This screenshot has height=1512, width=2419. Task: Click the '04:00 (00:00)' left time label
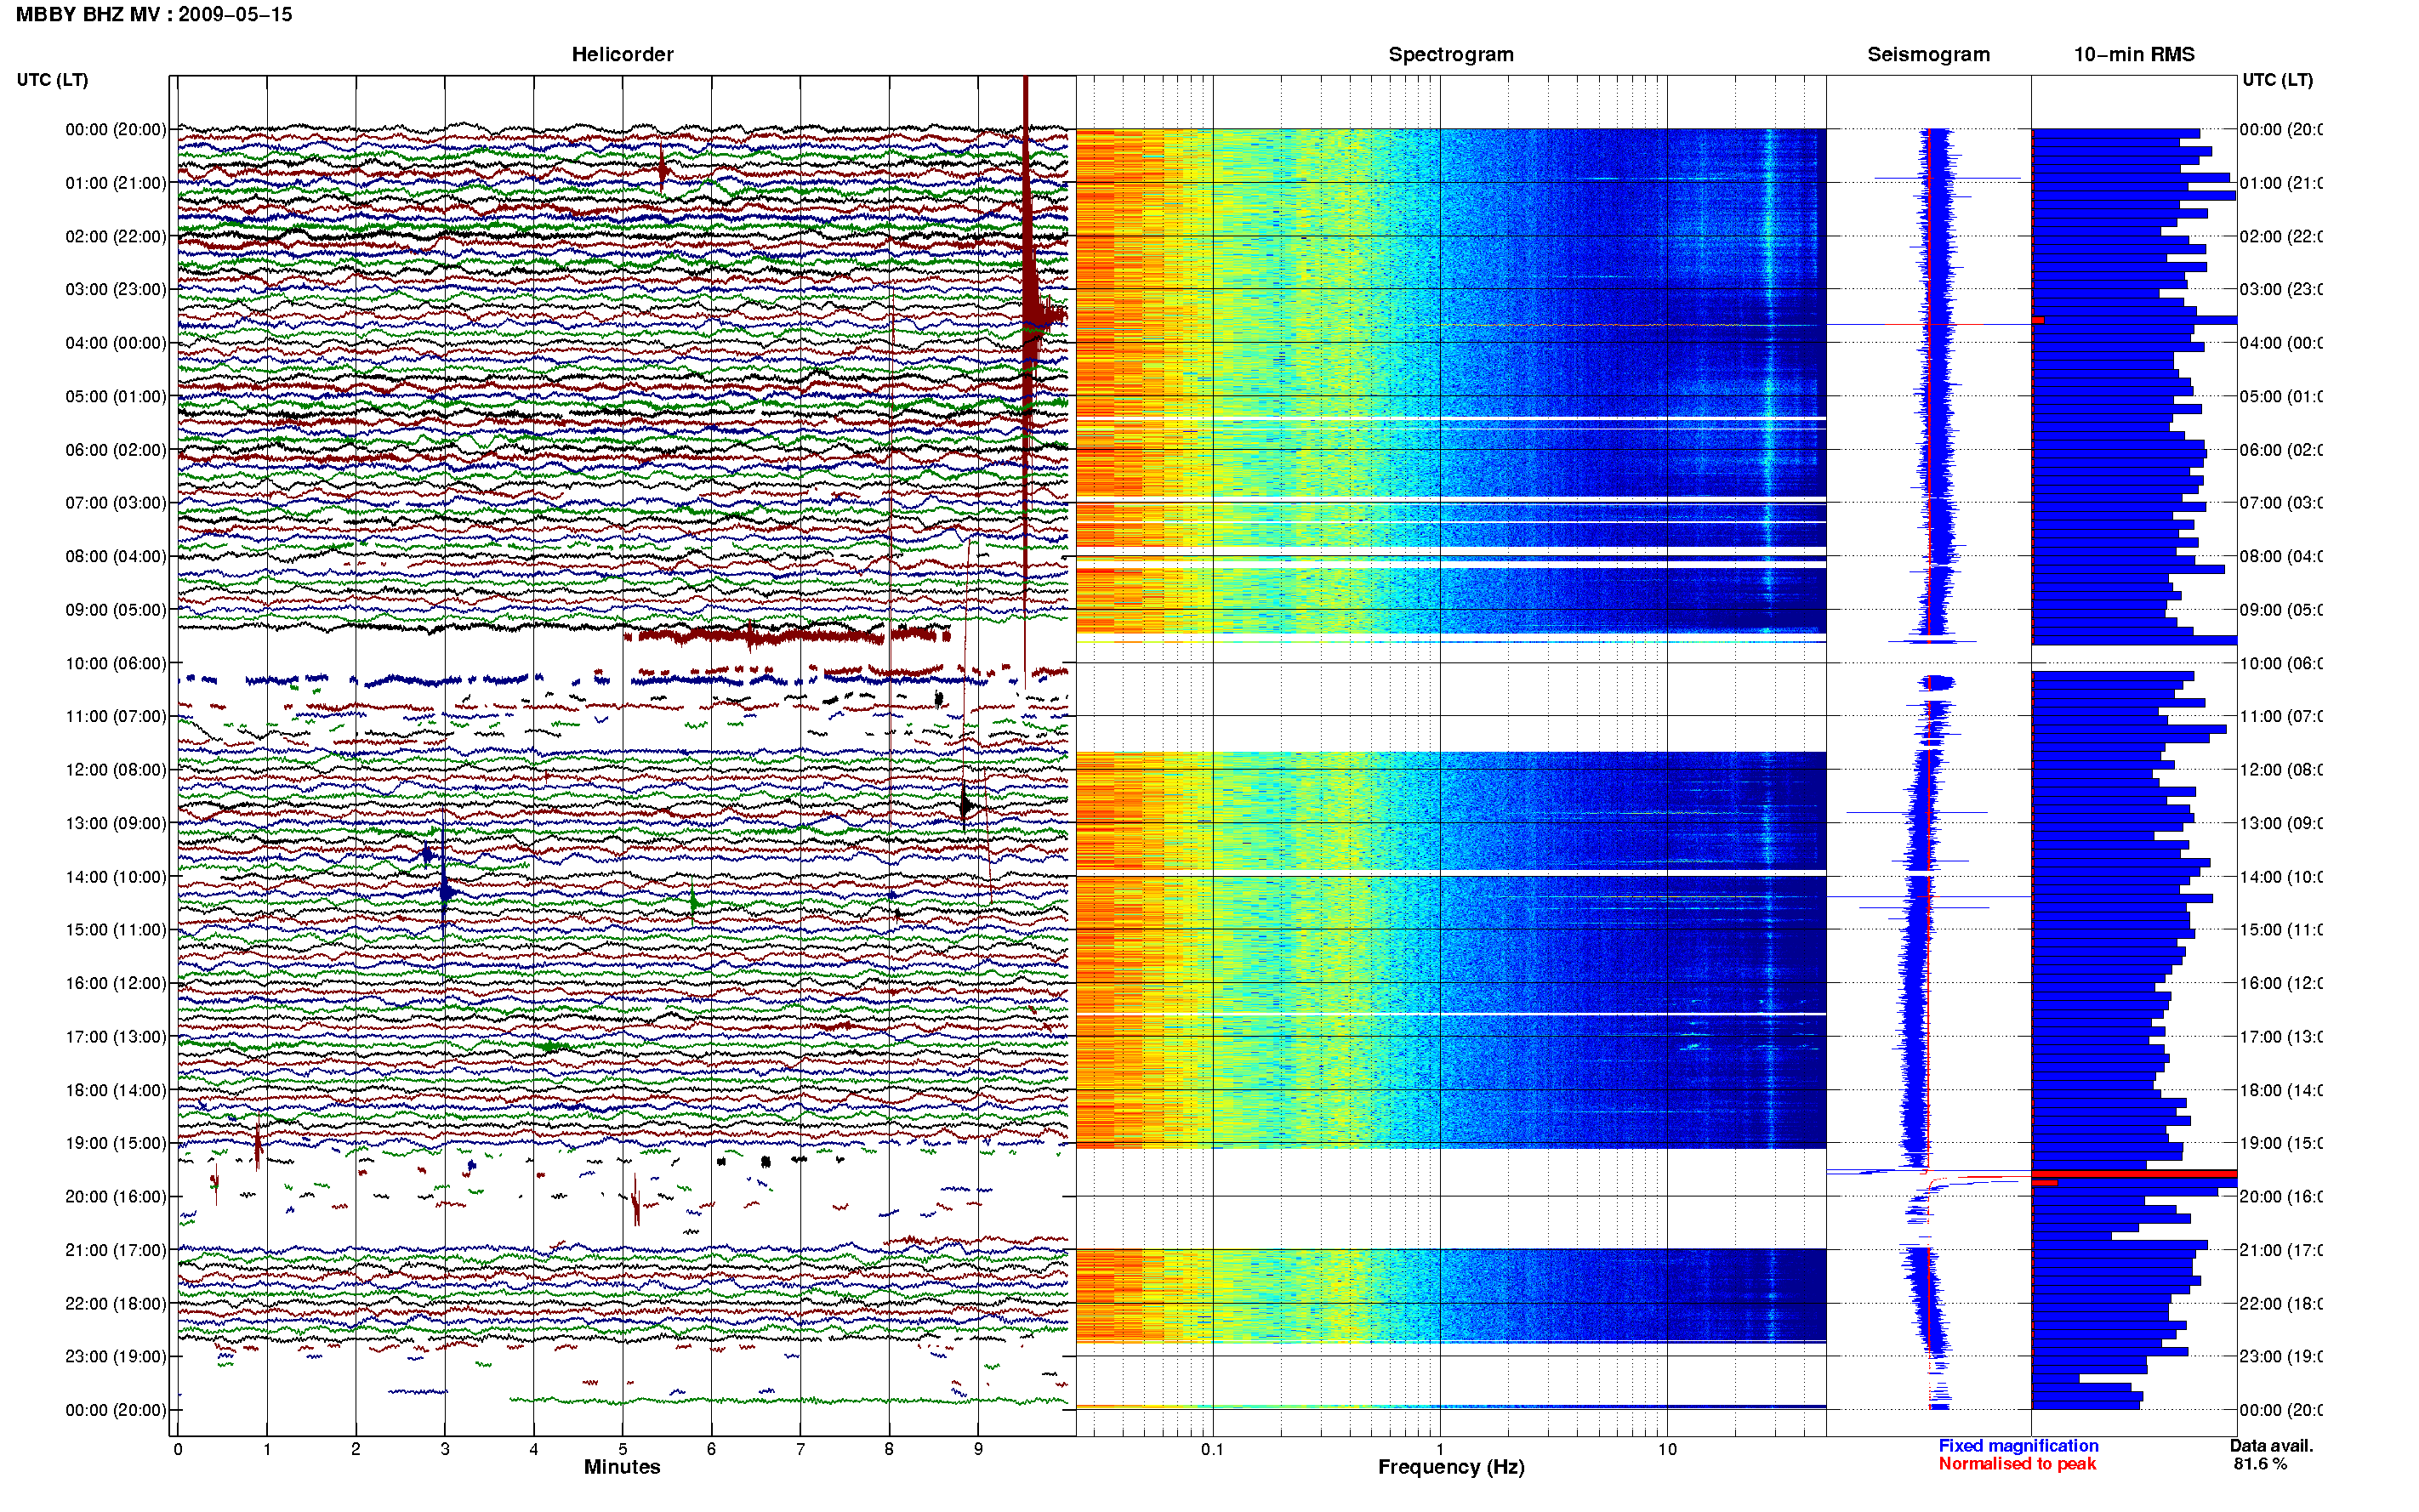point(116,343)
